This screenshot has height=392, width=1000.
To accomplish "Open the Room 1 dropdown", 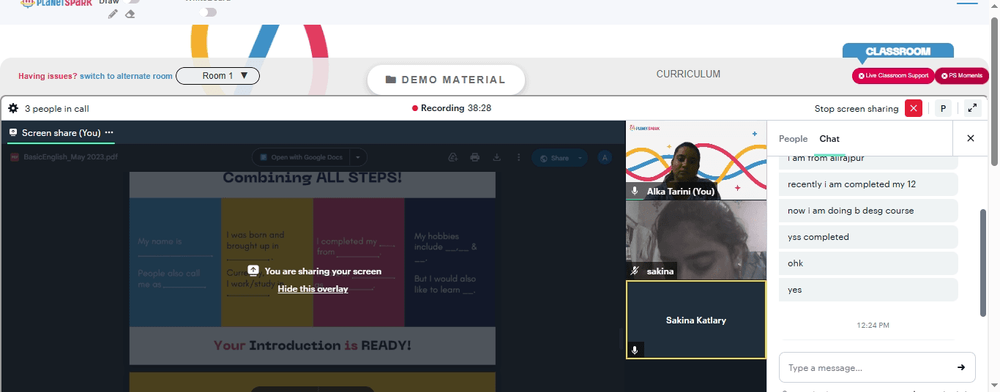I will [218, 76].
